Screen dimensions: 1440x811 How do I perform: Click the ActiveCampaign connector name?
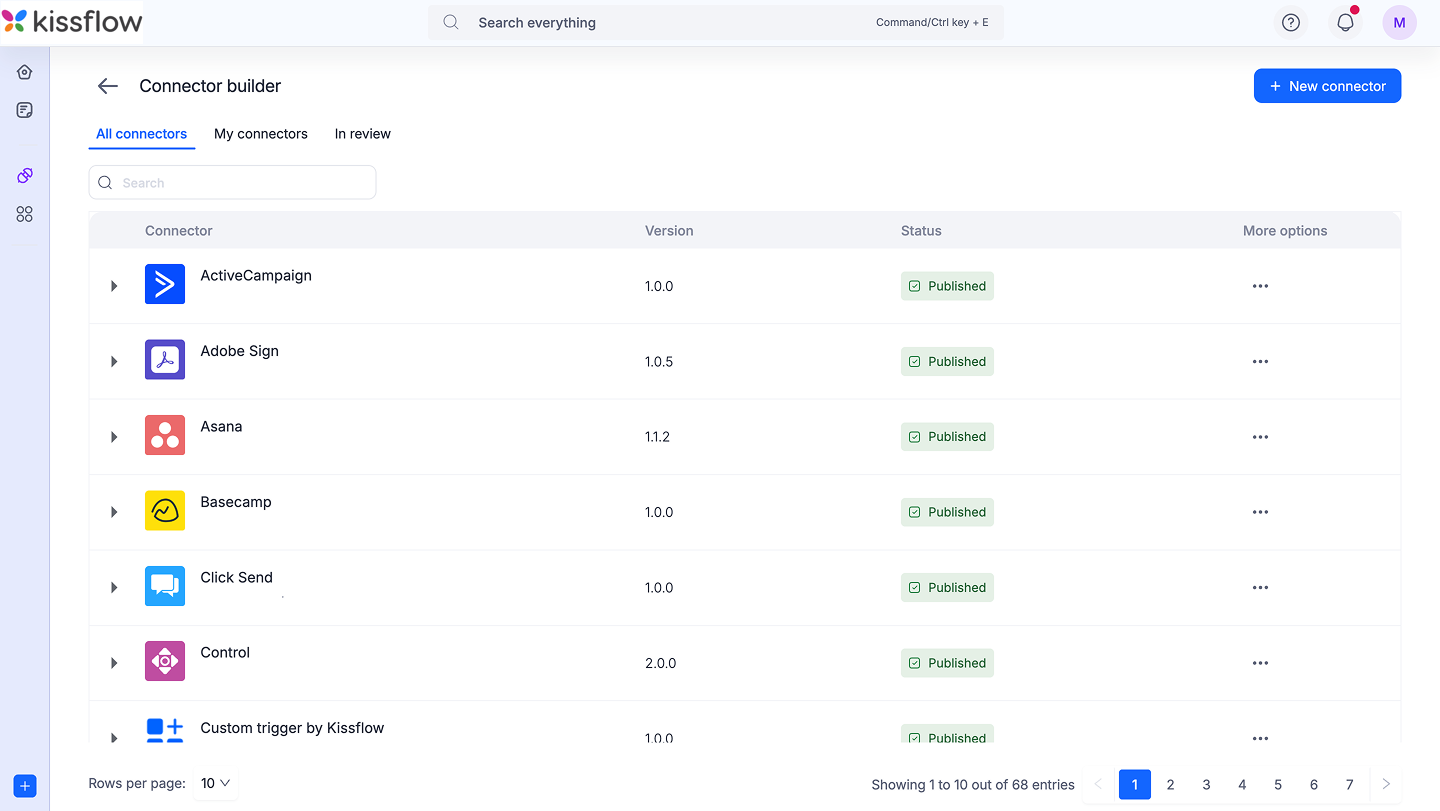(x=256, y=276)
